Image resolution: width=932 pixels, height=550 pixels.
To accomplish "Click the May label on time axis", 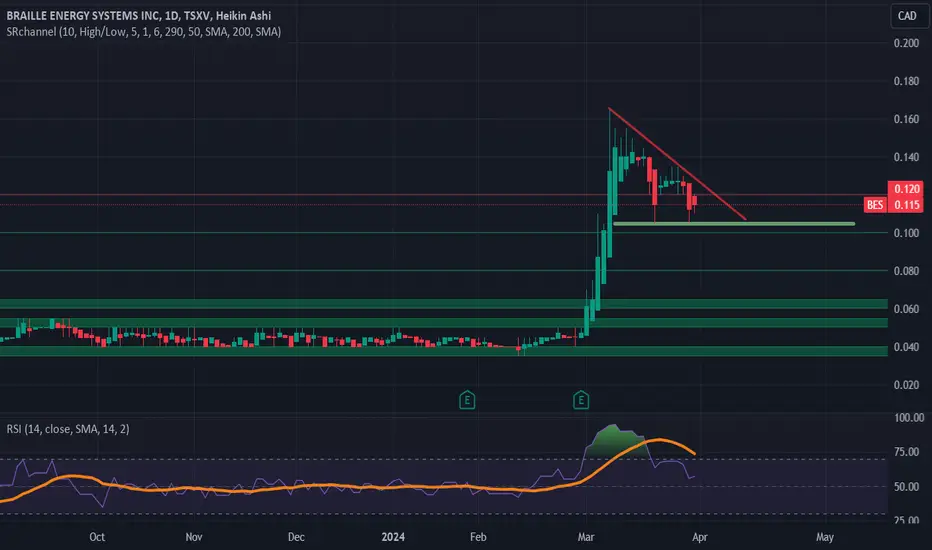I will click(x=824, y=537).
